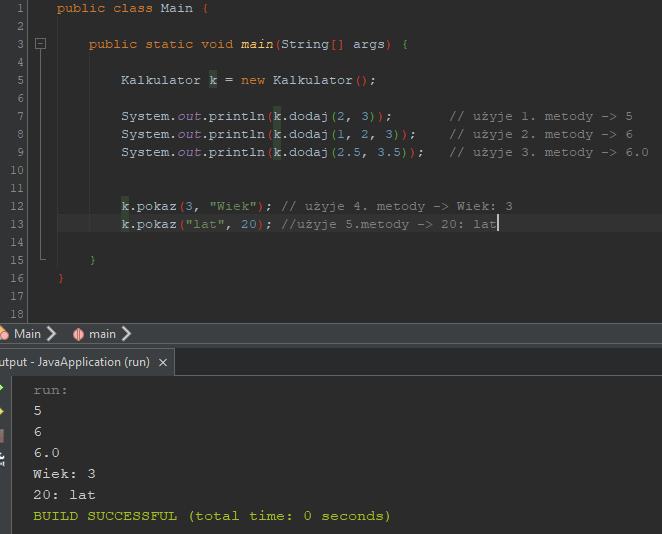
Task: Expand the arrow after Main breadcrumb
Action: pyautogui.click(x=52, y=334)
